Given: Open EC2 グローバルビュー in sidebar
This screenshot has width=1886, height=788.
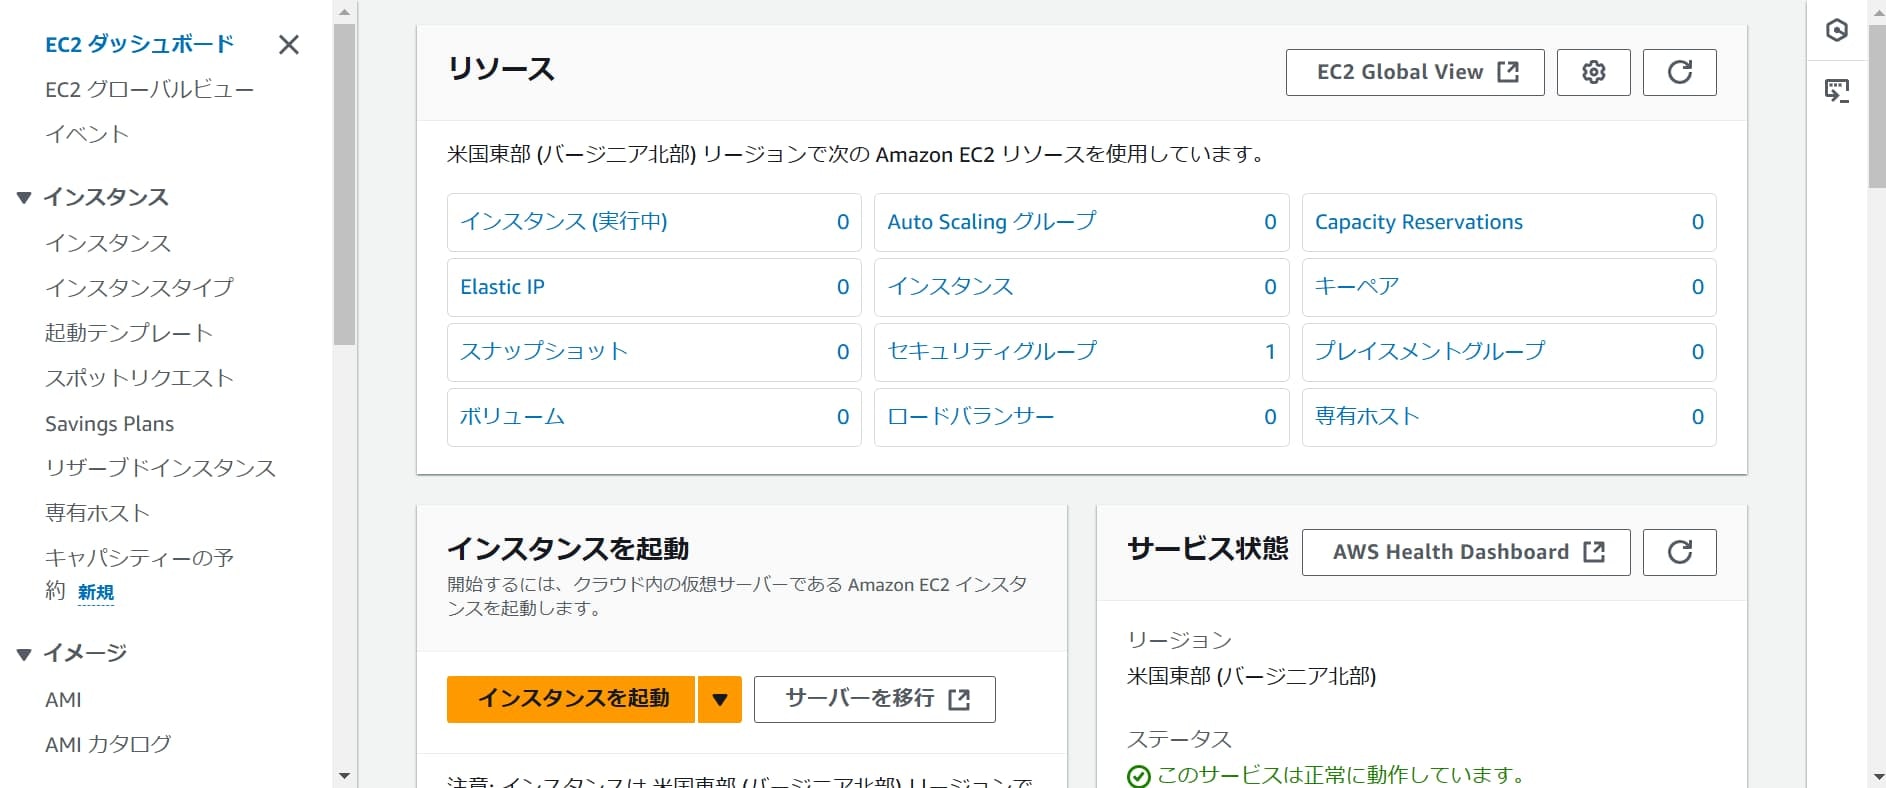Looking at the screenshot, I should [x=150, y=90].
